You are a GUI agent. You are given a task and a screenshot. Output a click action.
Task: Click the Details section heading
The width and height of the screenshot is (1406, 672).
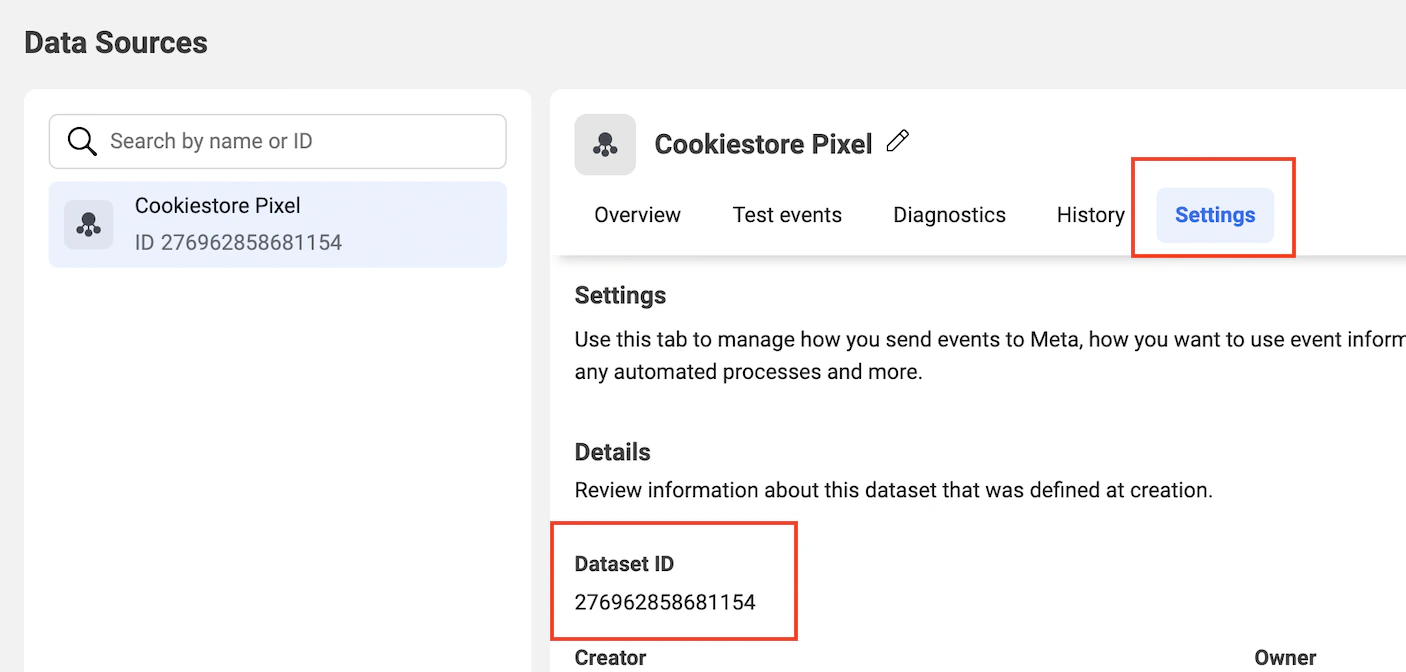click(612, 452)
